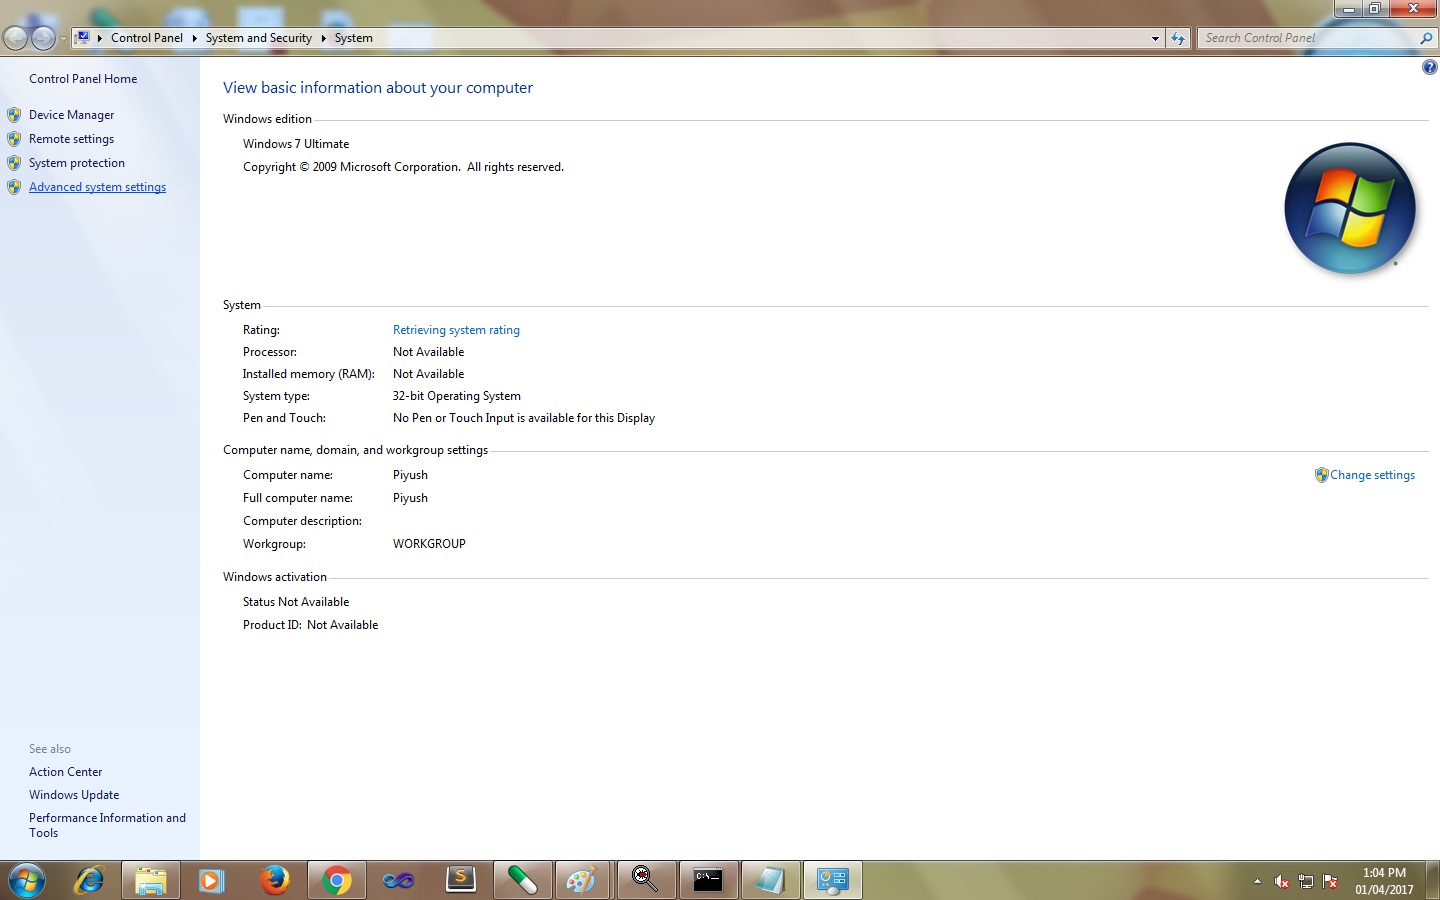Click Change settings for computer name
Image resolution: width=1440 pixels, height=900 pixels.
coord(1372,475)
